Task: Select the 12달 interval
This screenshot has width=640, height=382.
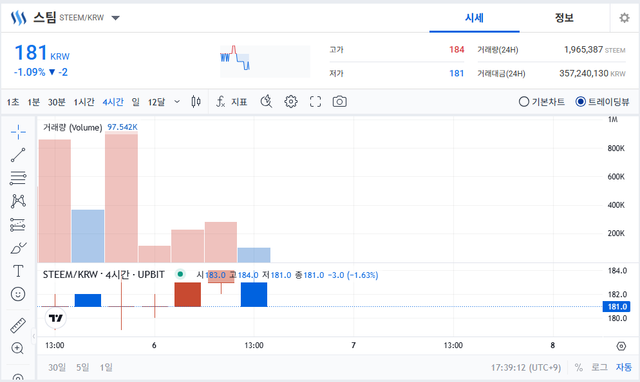Action: (156, 102)
